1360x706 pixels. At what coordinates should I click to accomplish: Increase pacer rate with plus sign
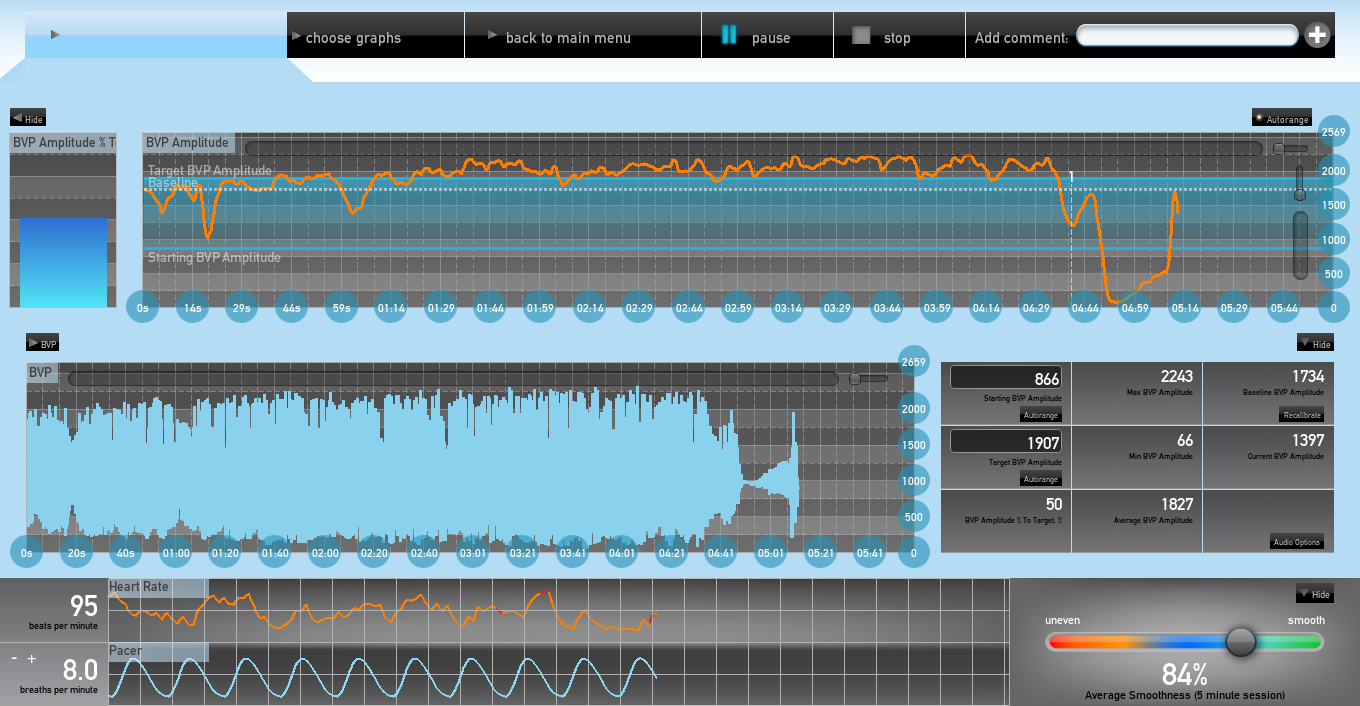coord(32,658)
